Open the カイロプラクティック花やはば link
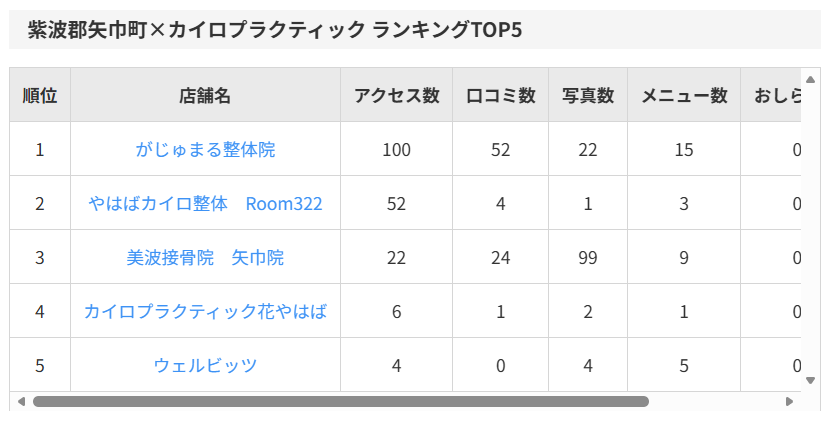Screen dimensions: 840x429 point(205,312)
